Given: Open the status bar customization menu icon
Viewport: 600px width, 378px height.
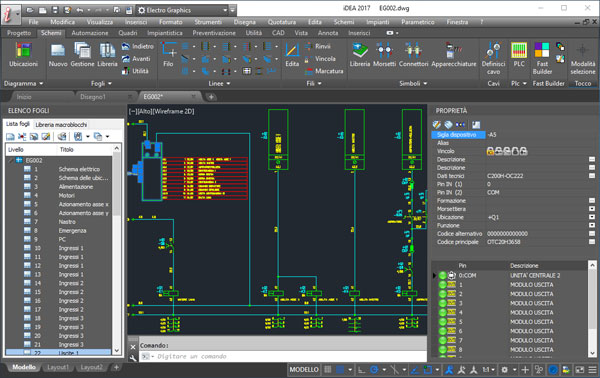Looking at the screenshot, I should pos(592,370).
